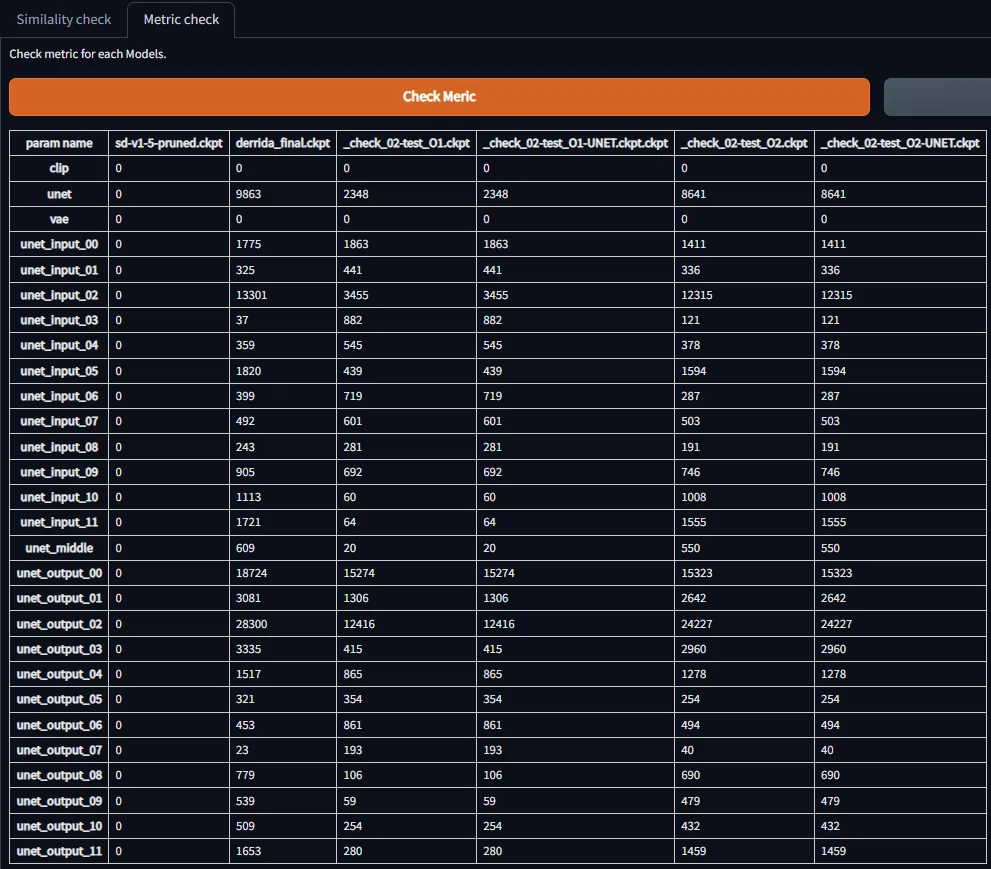Click the 37 cell for unet_input_03
The image size is (991, 869).
283,320
